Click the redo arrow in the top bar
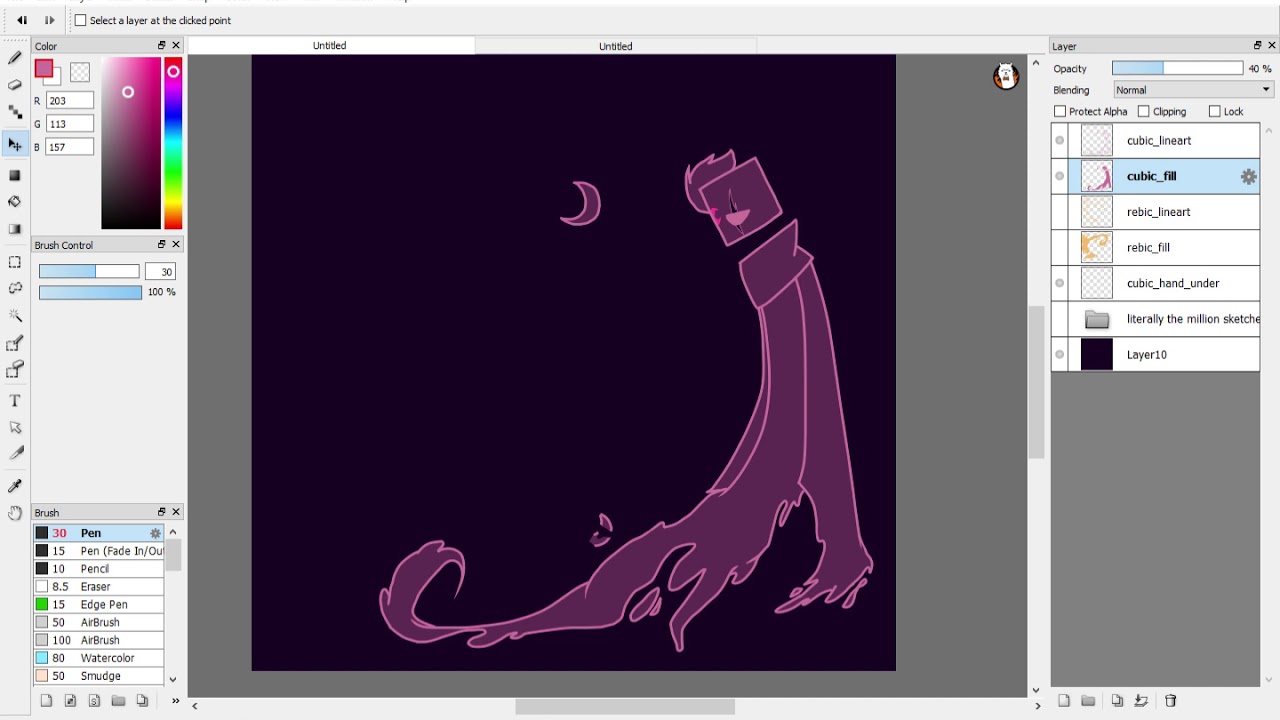This screenshot has height=720, width=1280. pyautogui.click(x=49, y=20)
